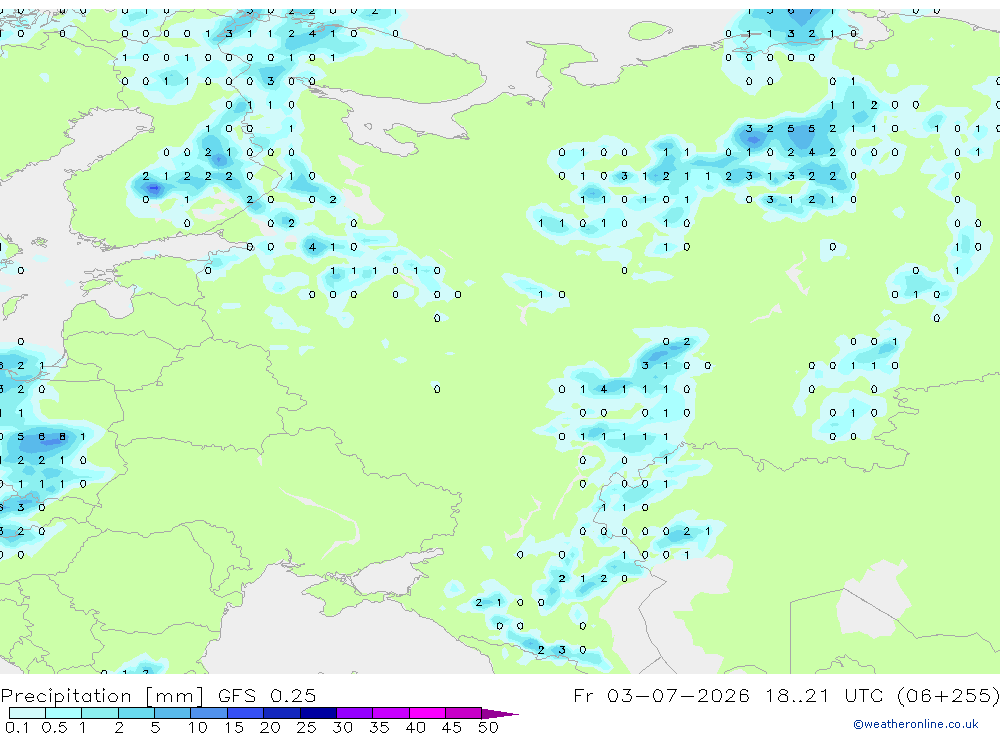Select the "Fr 03-07-2026 18..21 UTC (06+255)" text

[x=786, y=695]
